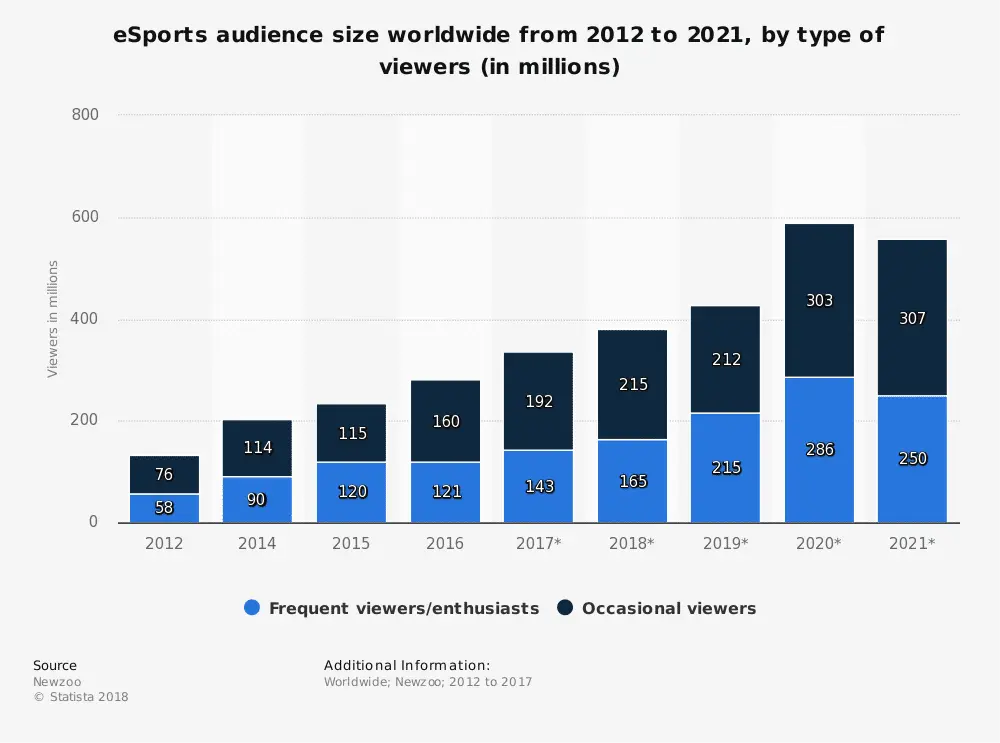Click the 2020* x-axis label
Viewport: 1000px width, 743px height.
click(818, 543)
